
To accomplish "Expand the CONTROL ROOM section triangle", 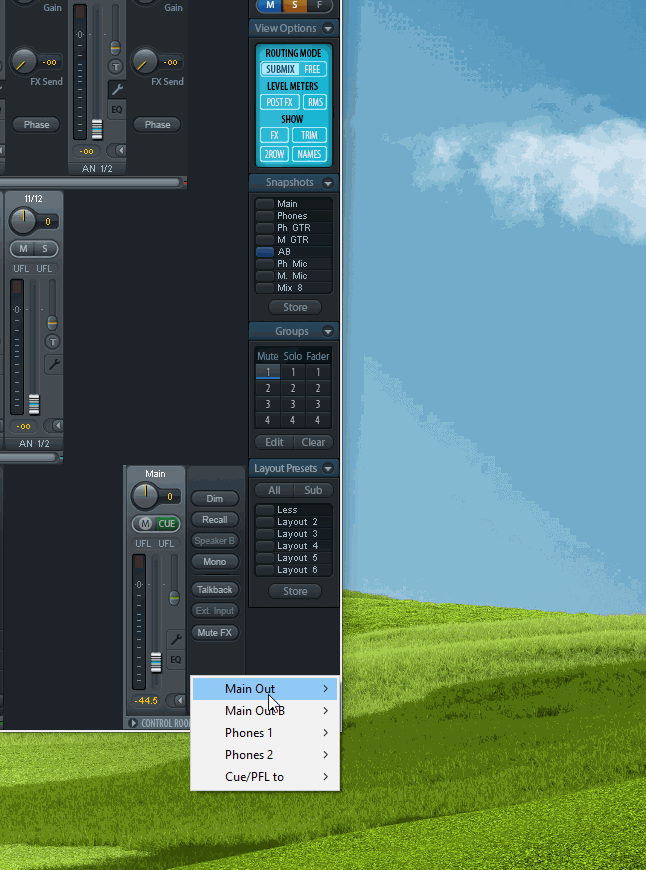I will 133,723.
